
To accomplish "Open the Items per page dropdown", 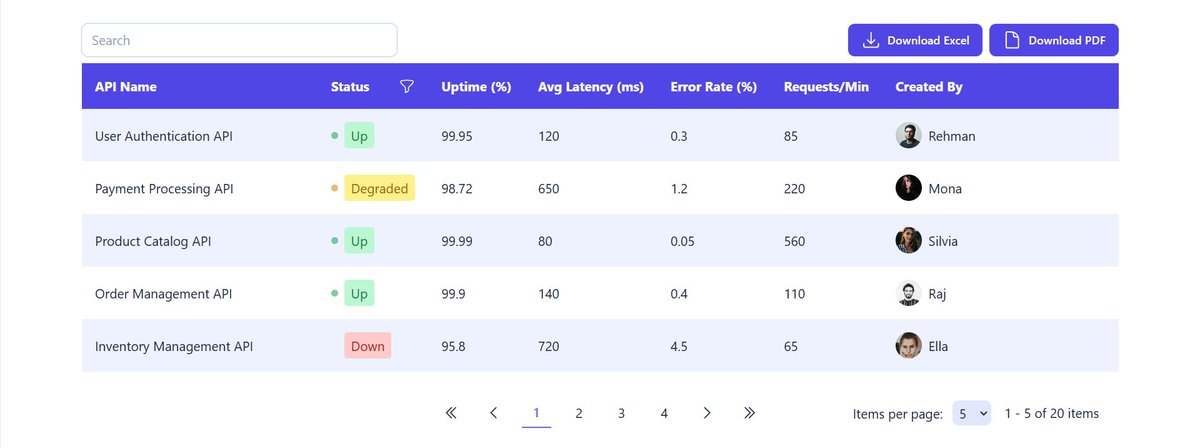I will [971, 413].
